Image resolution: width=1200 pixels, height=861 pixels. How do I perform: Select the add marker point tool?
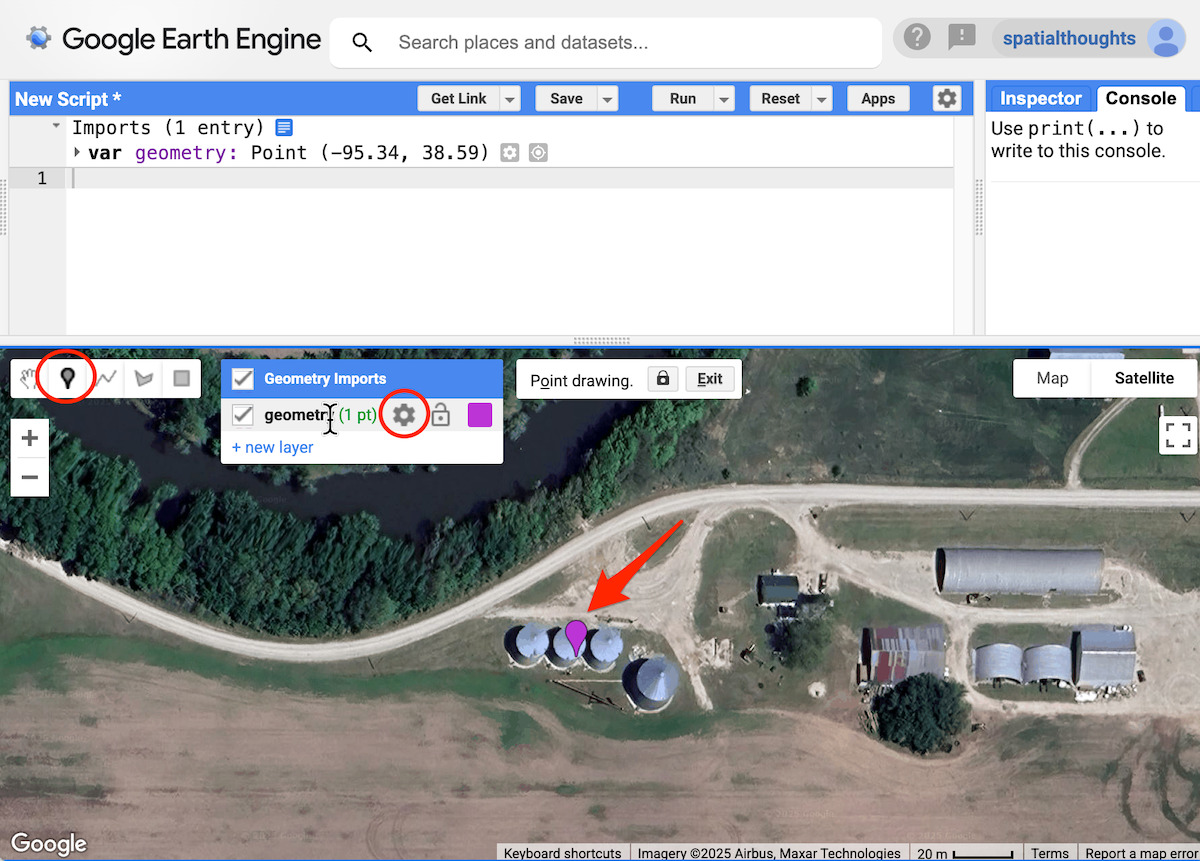67,379
